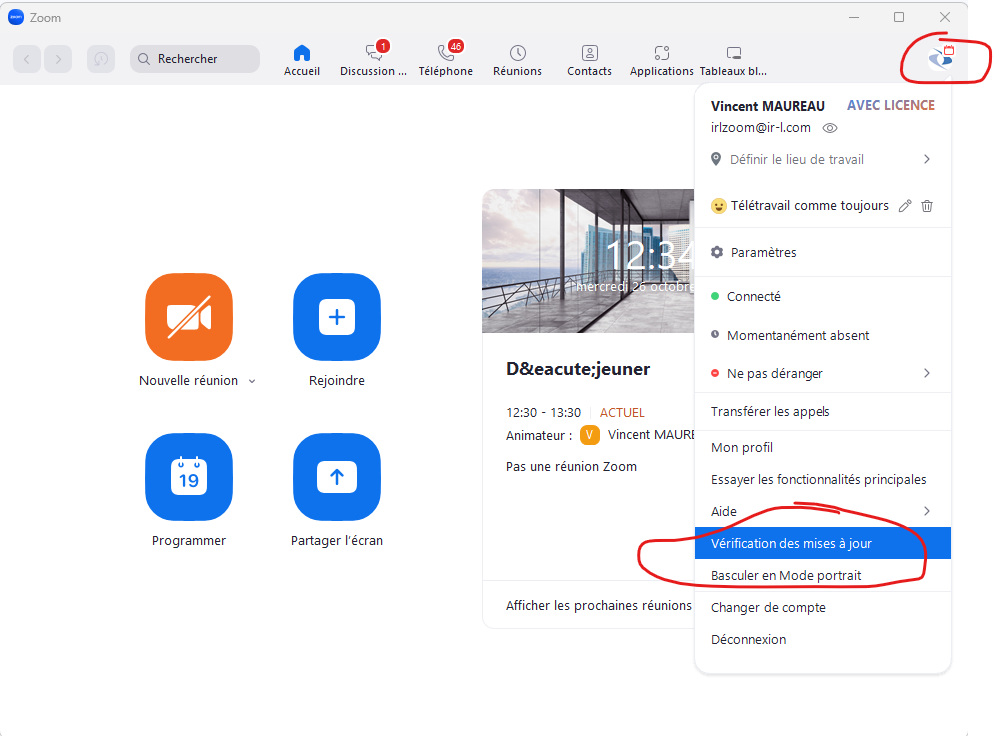Click Pas une réunion Zoom text
Image resolution: width=993 pixels, height=736 pixels.
coord(571,467)
